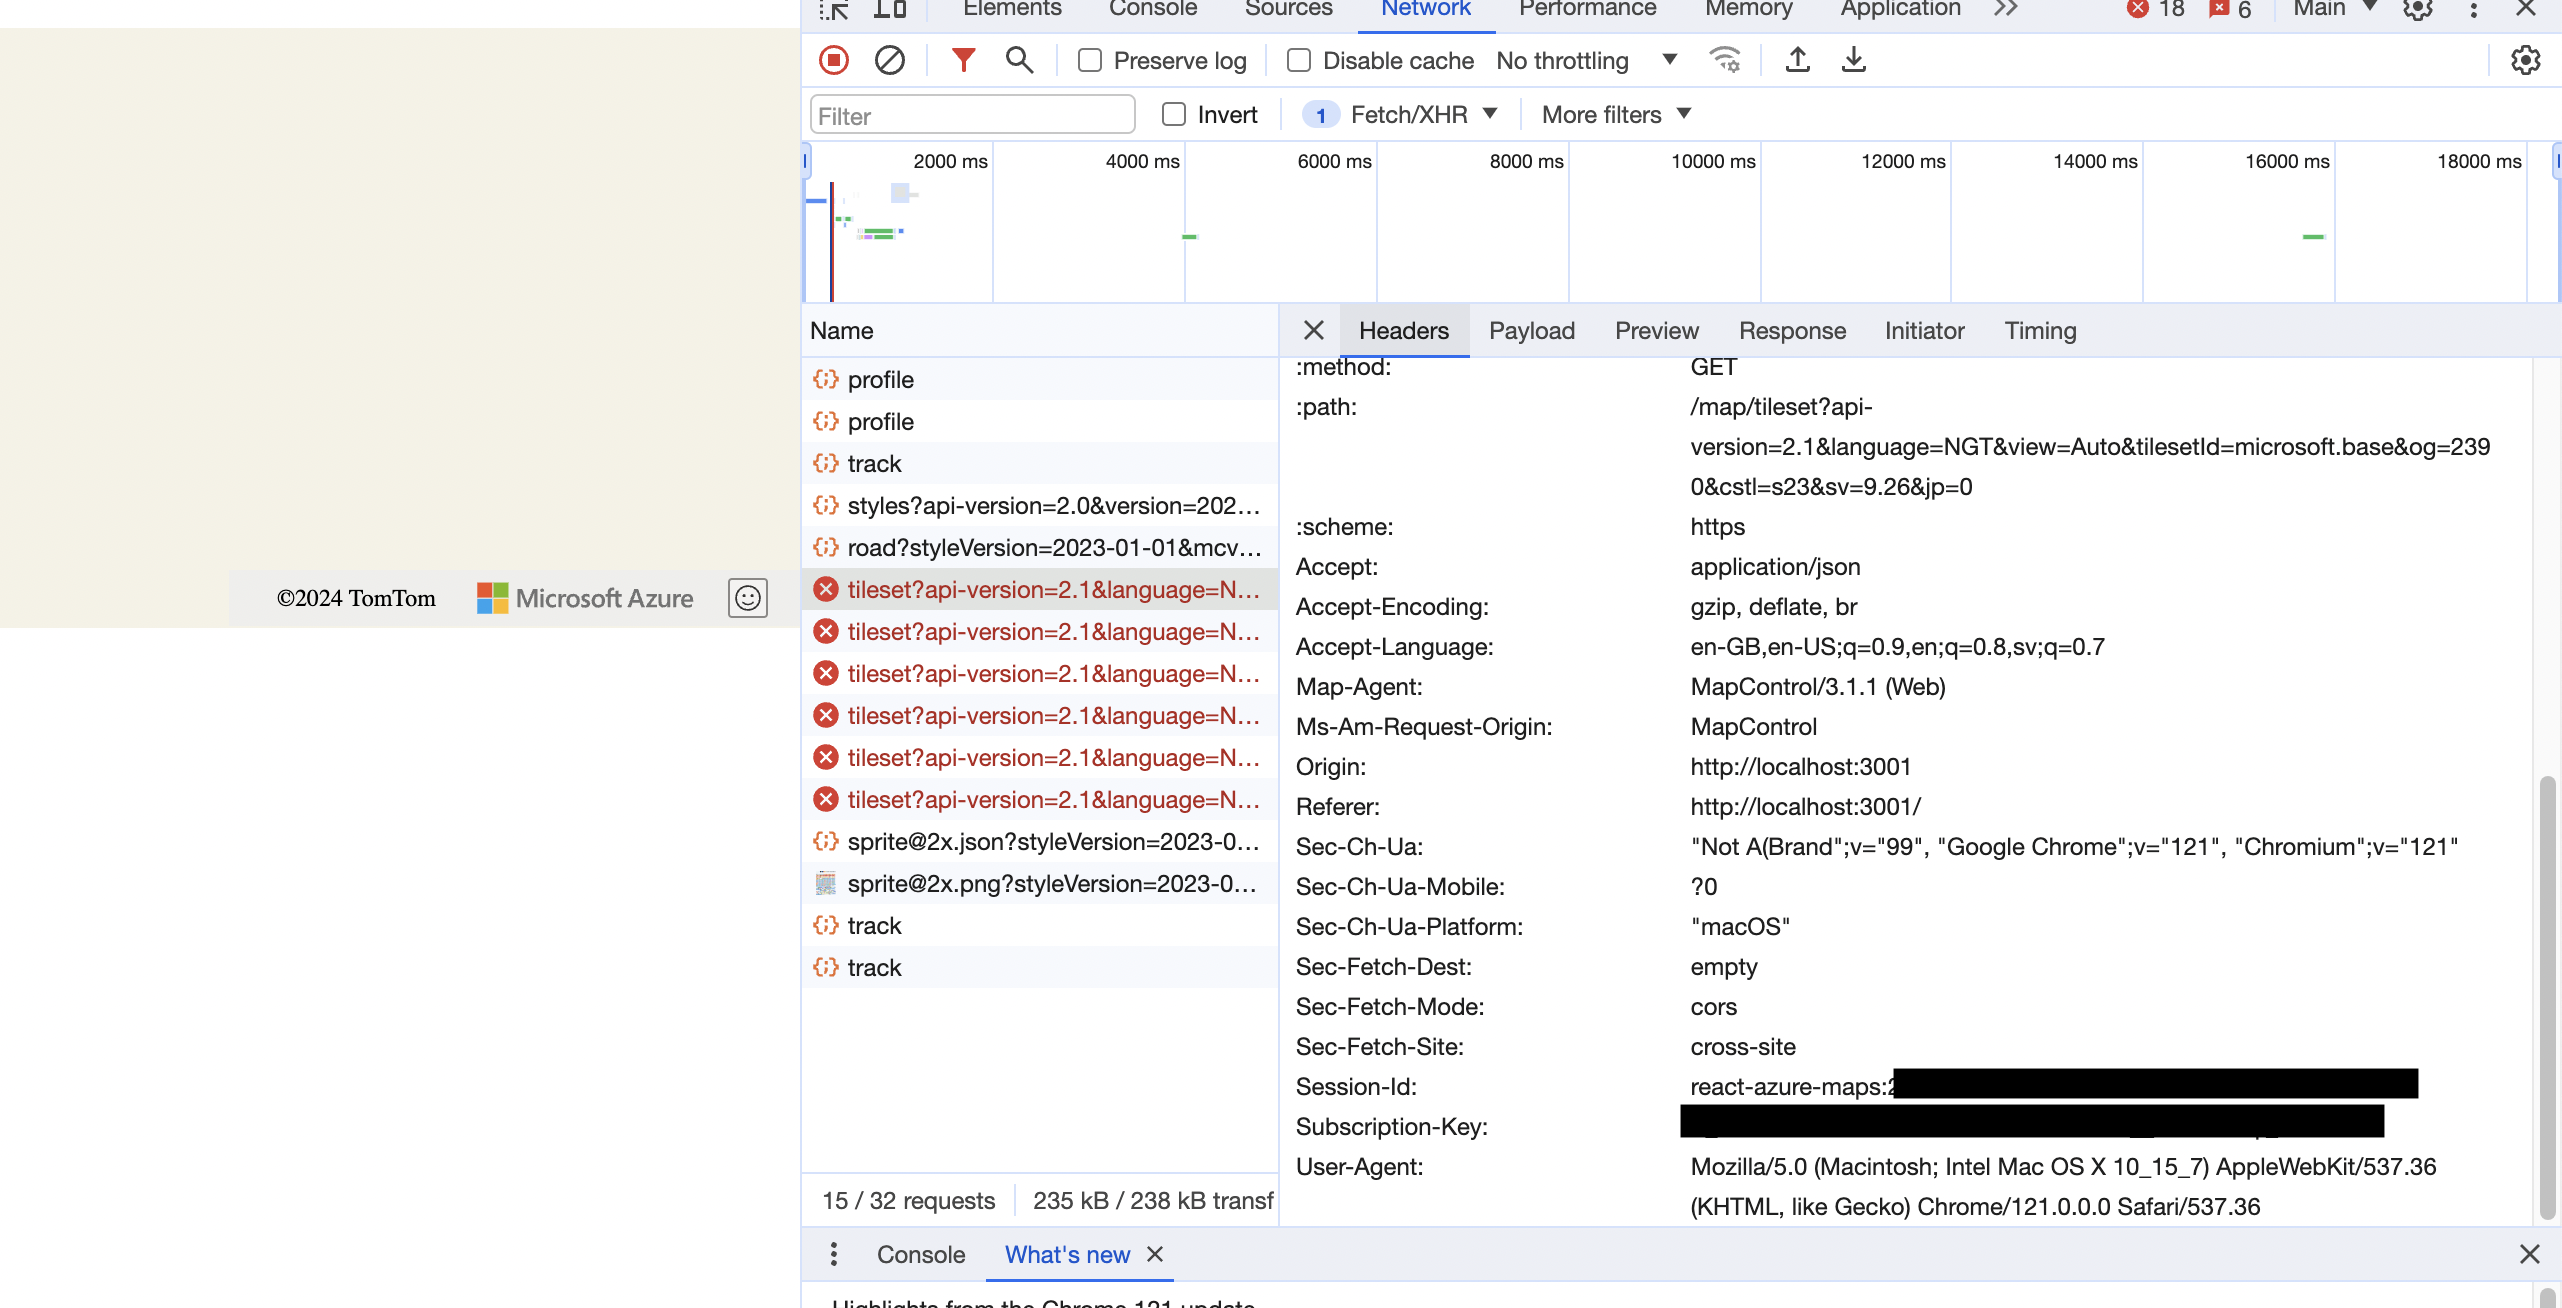Select styles?api-version=2.0 request
2562x1308 pixels.
click(1040, 505)
